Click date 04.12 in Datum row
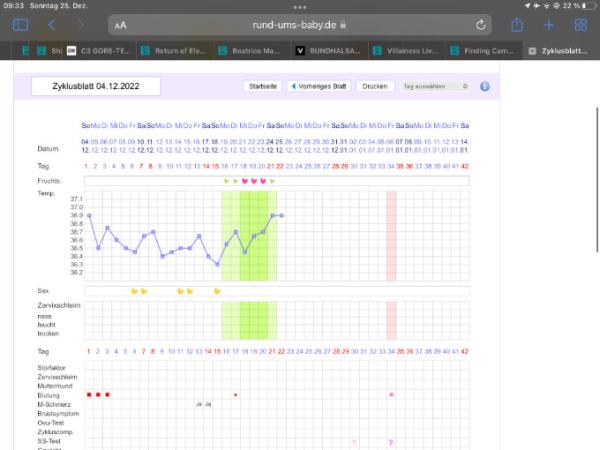This screenshot has width=600, height=450. pyautogui.click(x=85, y=146)
